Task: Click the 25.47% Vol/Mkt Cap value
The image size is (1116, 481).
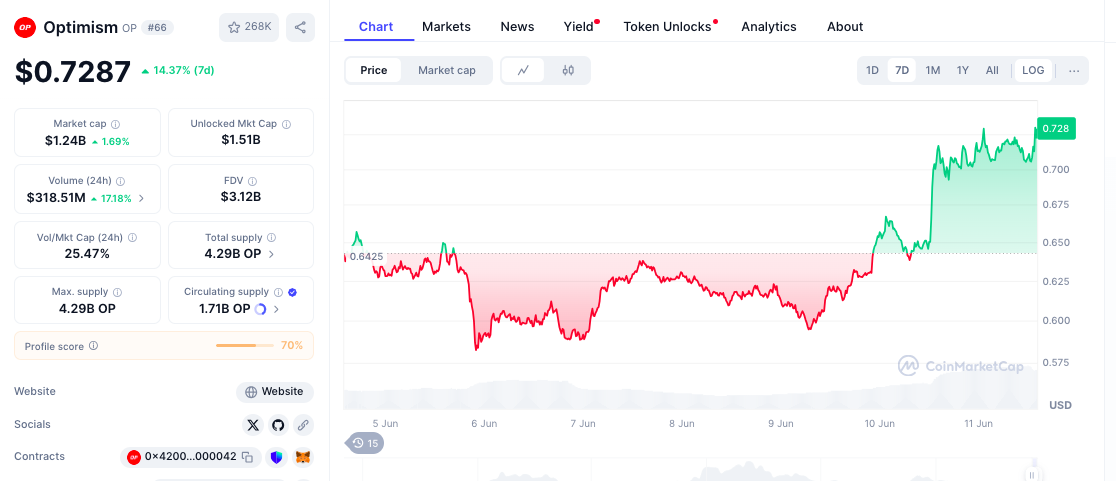Action: [87, 253]
